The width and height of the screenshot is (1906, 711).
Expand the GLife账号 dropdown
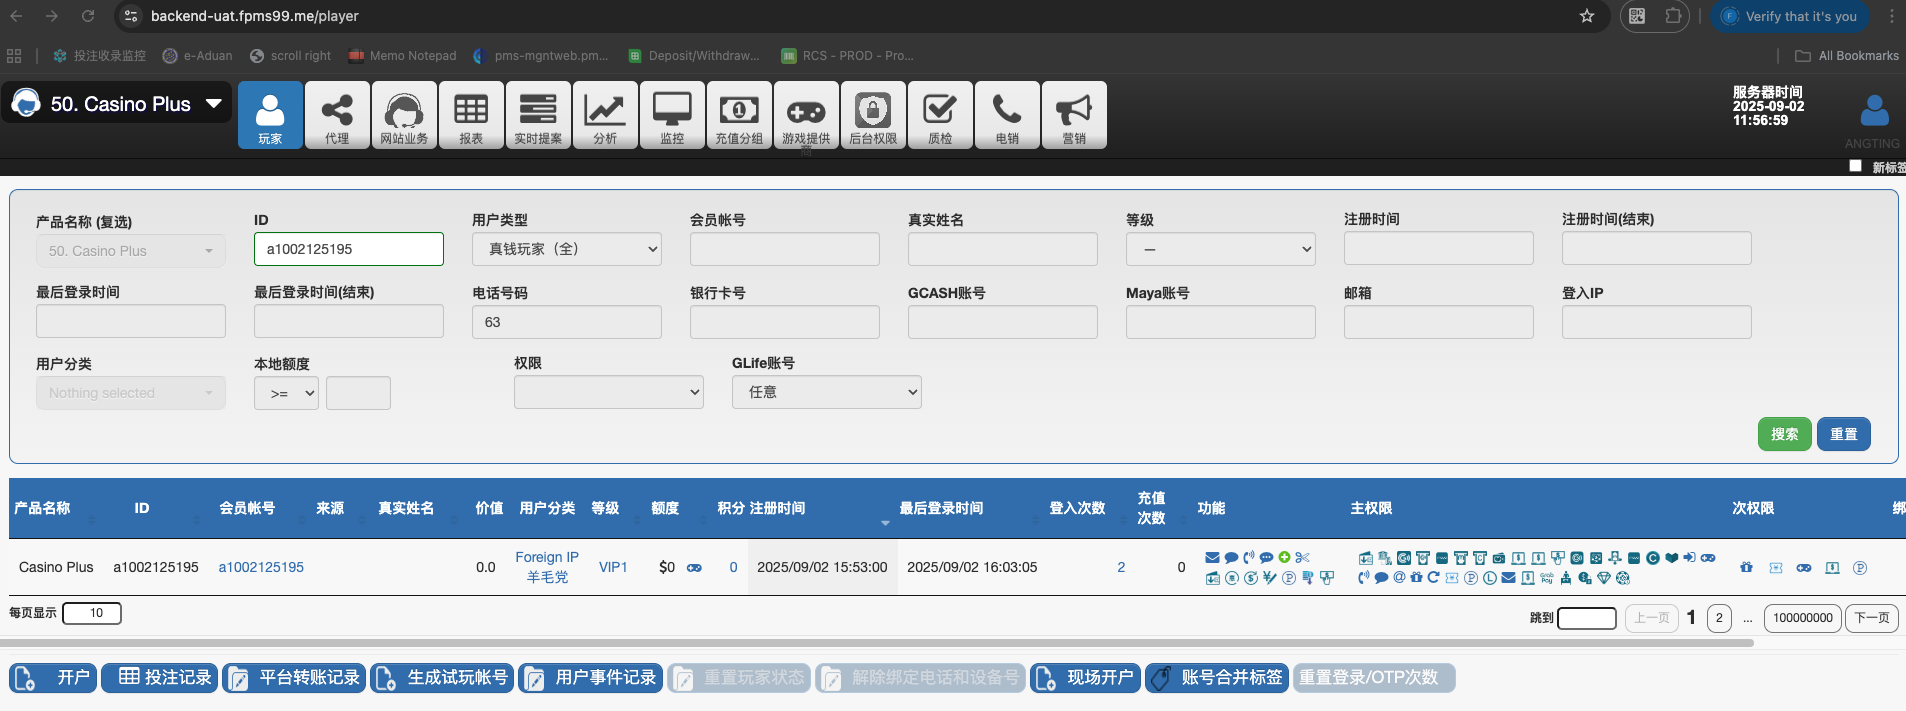tap(826, 392)
